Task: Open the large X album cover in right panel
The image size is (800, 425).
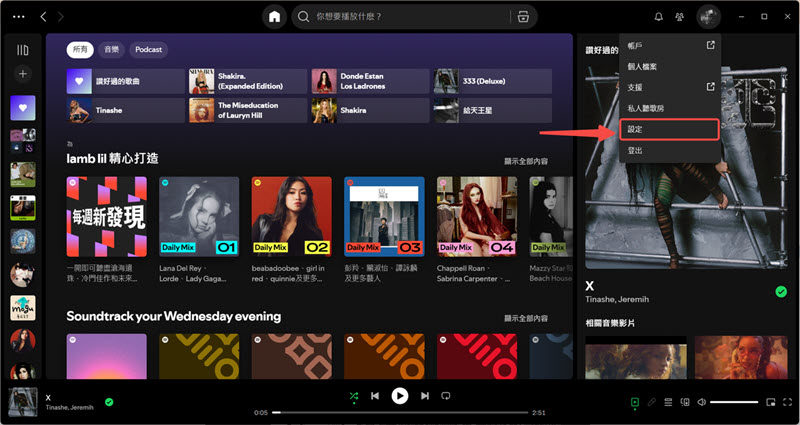Action: point(686,168)
